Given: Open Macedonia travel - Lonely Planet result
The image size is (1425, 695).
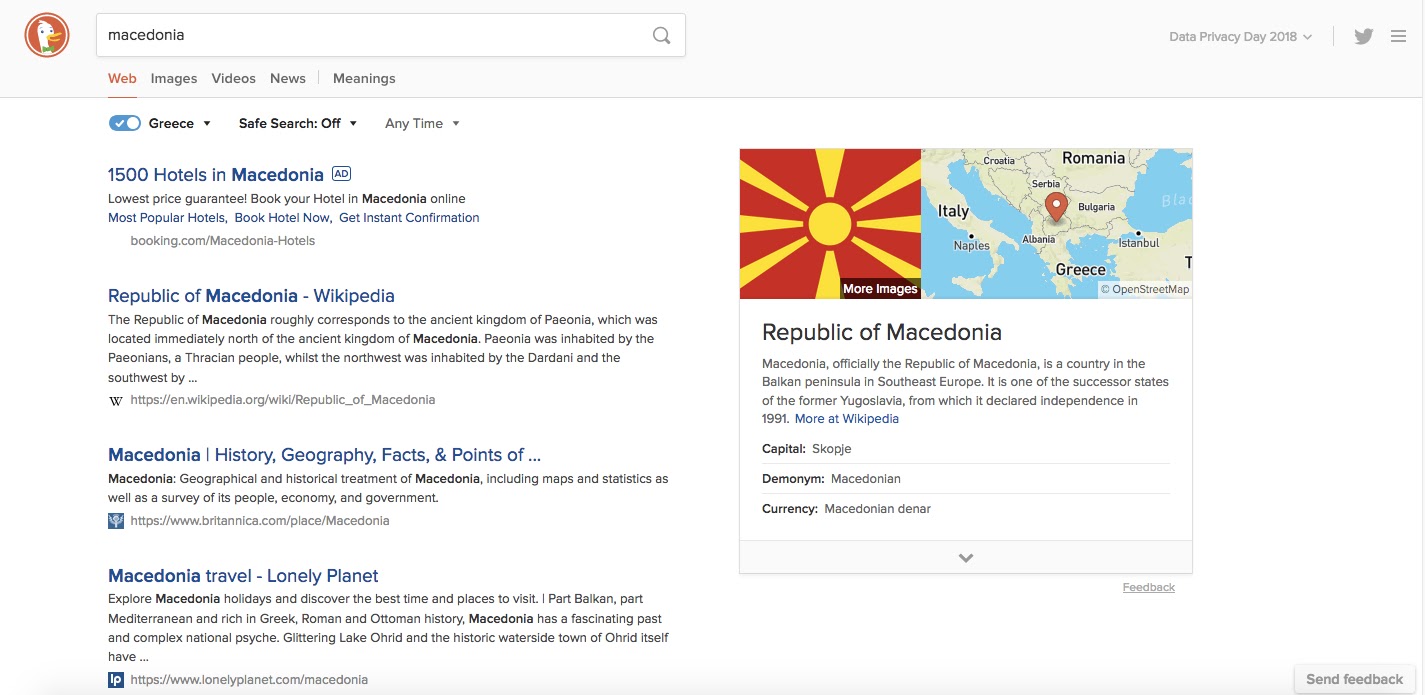Looking at the screenshot, I should pos(243,576).
